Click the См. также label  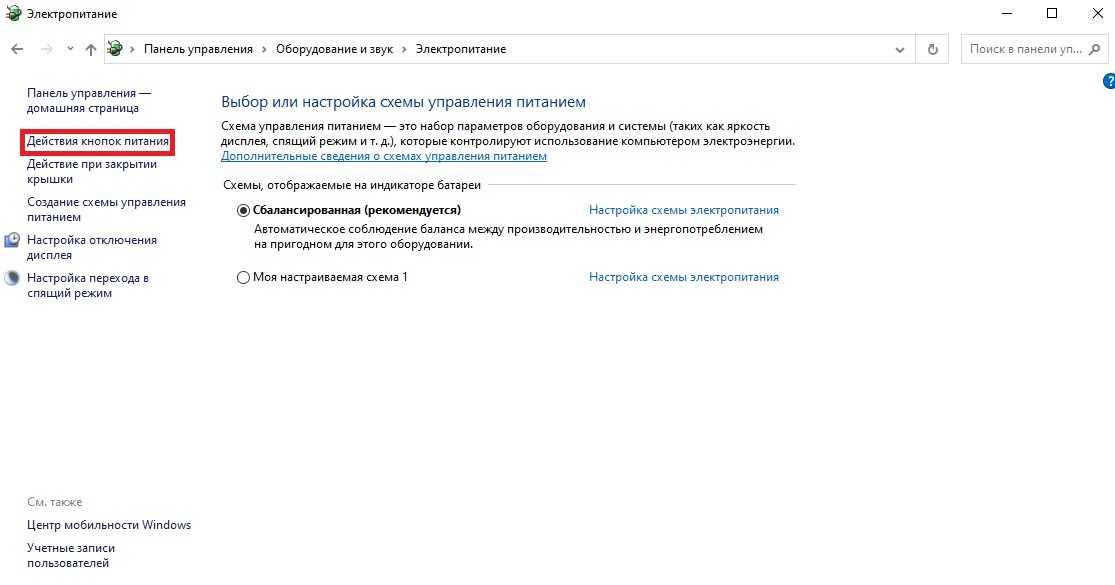(55, 502)
